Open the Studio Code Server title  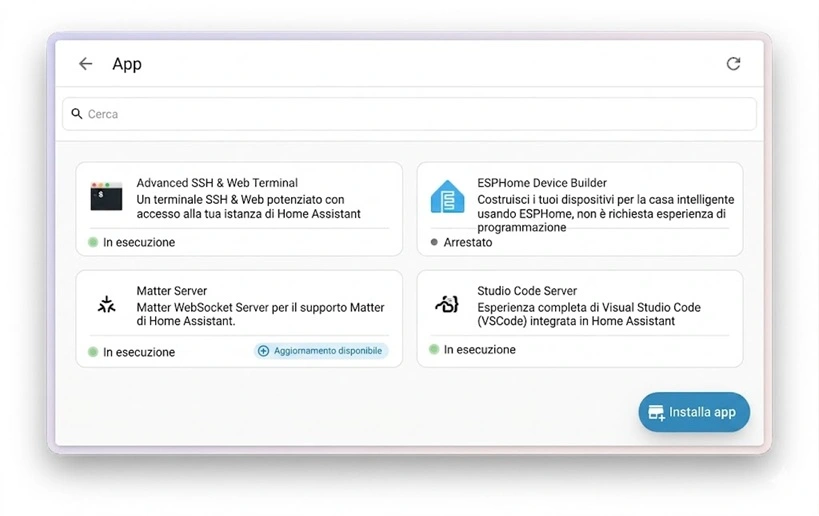click(526, 291)
